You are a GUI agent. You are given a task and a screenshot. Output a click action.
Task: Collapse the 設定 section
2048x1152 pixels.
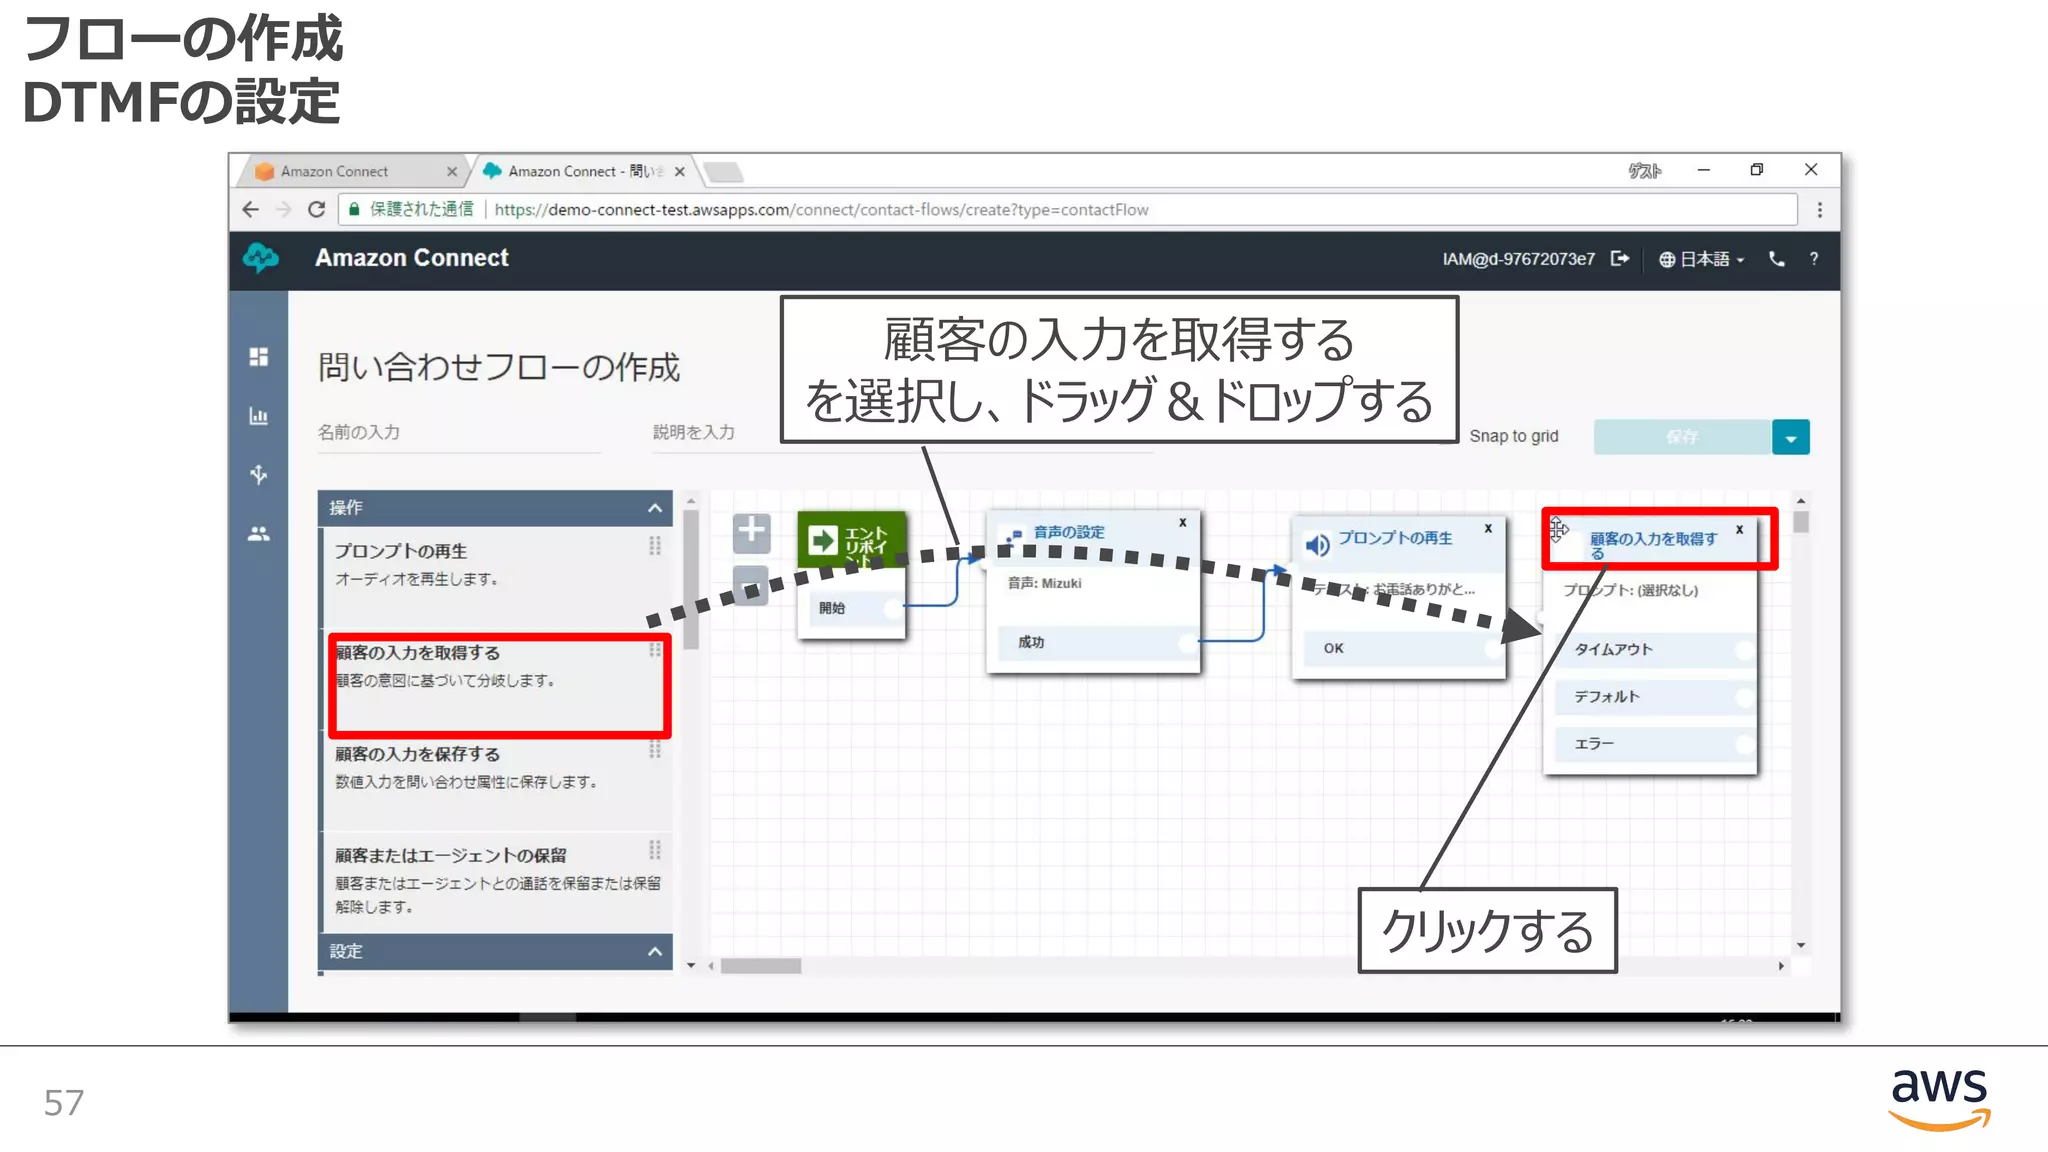[655, 951]
